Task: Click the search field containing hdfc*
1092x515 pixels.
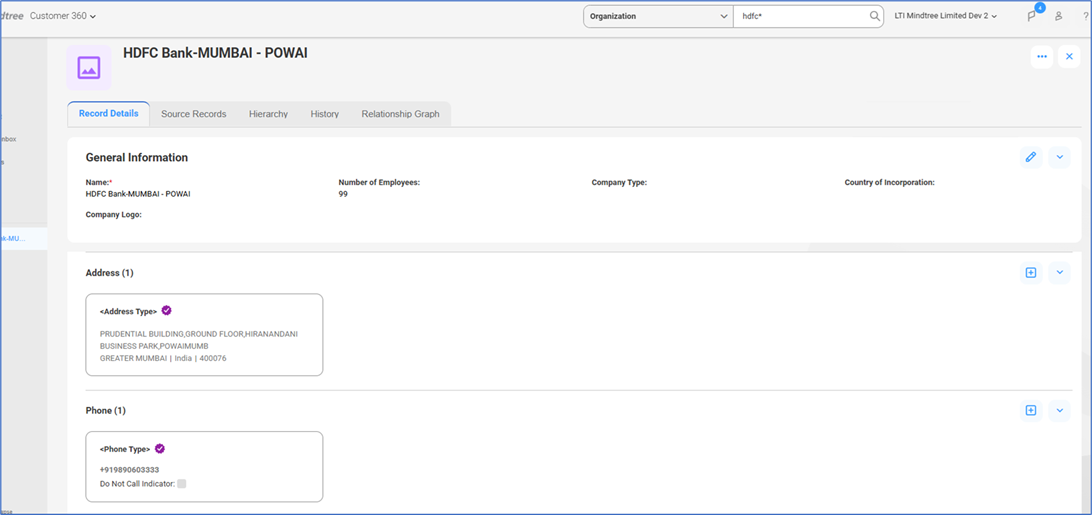Action: point(800,16)
